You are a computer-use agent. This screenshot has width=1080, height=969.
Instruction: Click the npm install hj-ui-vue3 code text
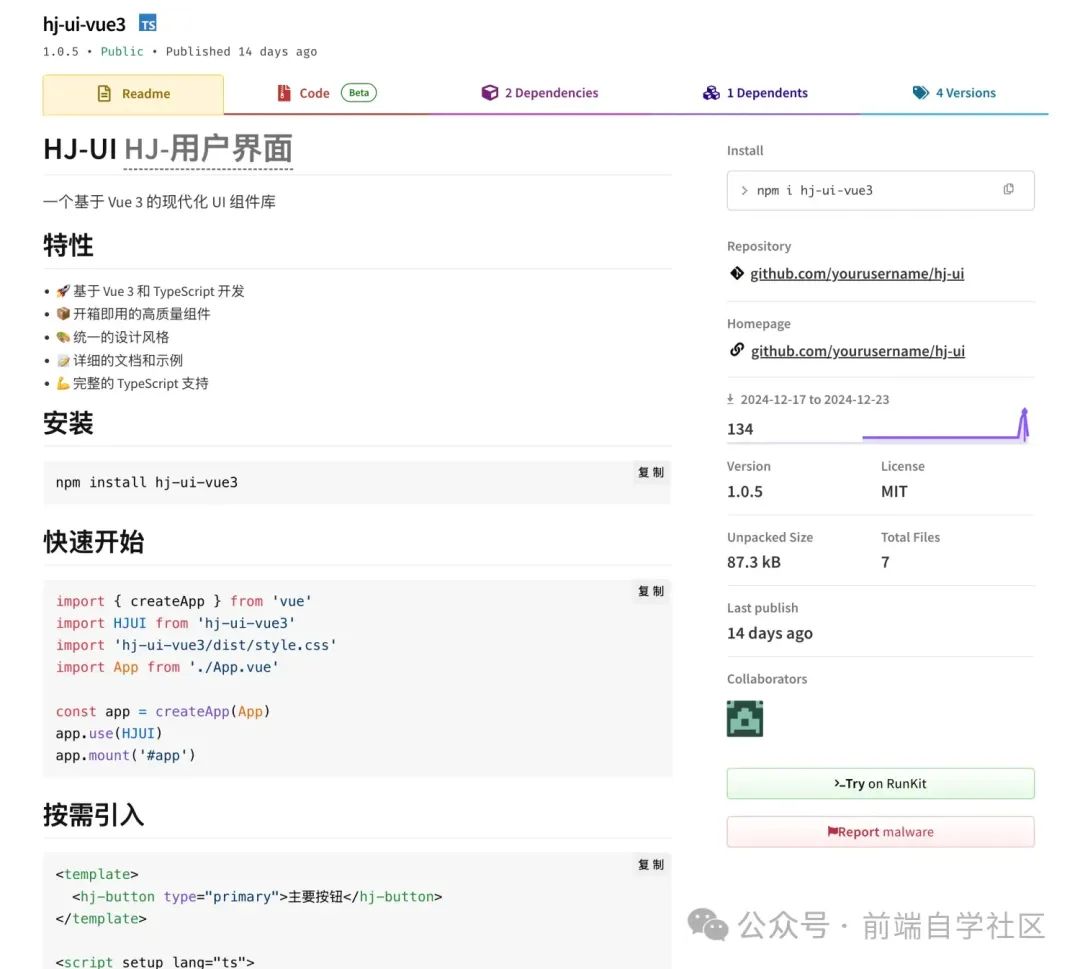[147, 482]
